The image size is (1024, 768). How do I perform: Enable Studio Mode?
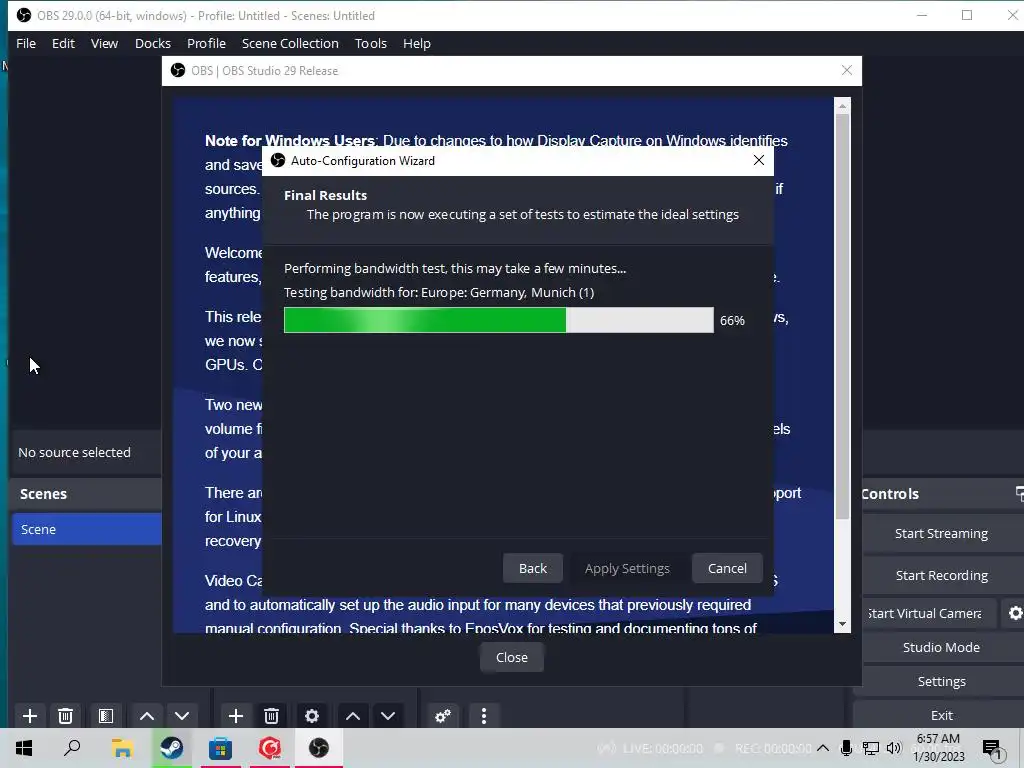click(941, 647)
